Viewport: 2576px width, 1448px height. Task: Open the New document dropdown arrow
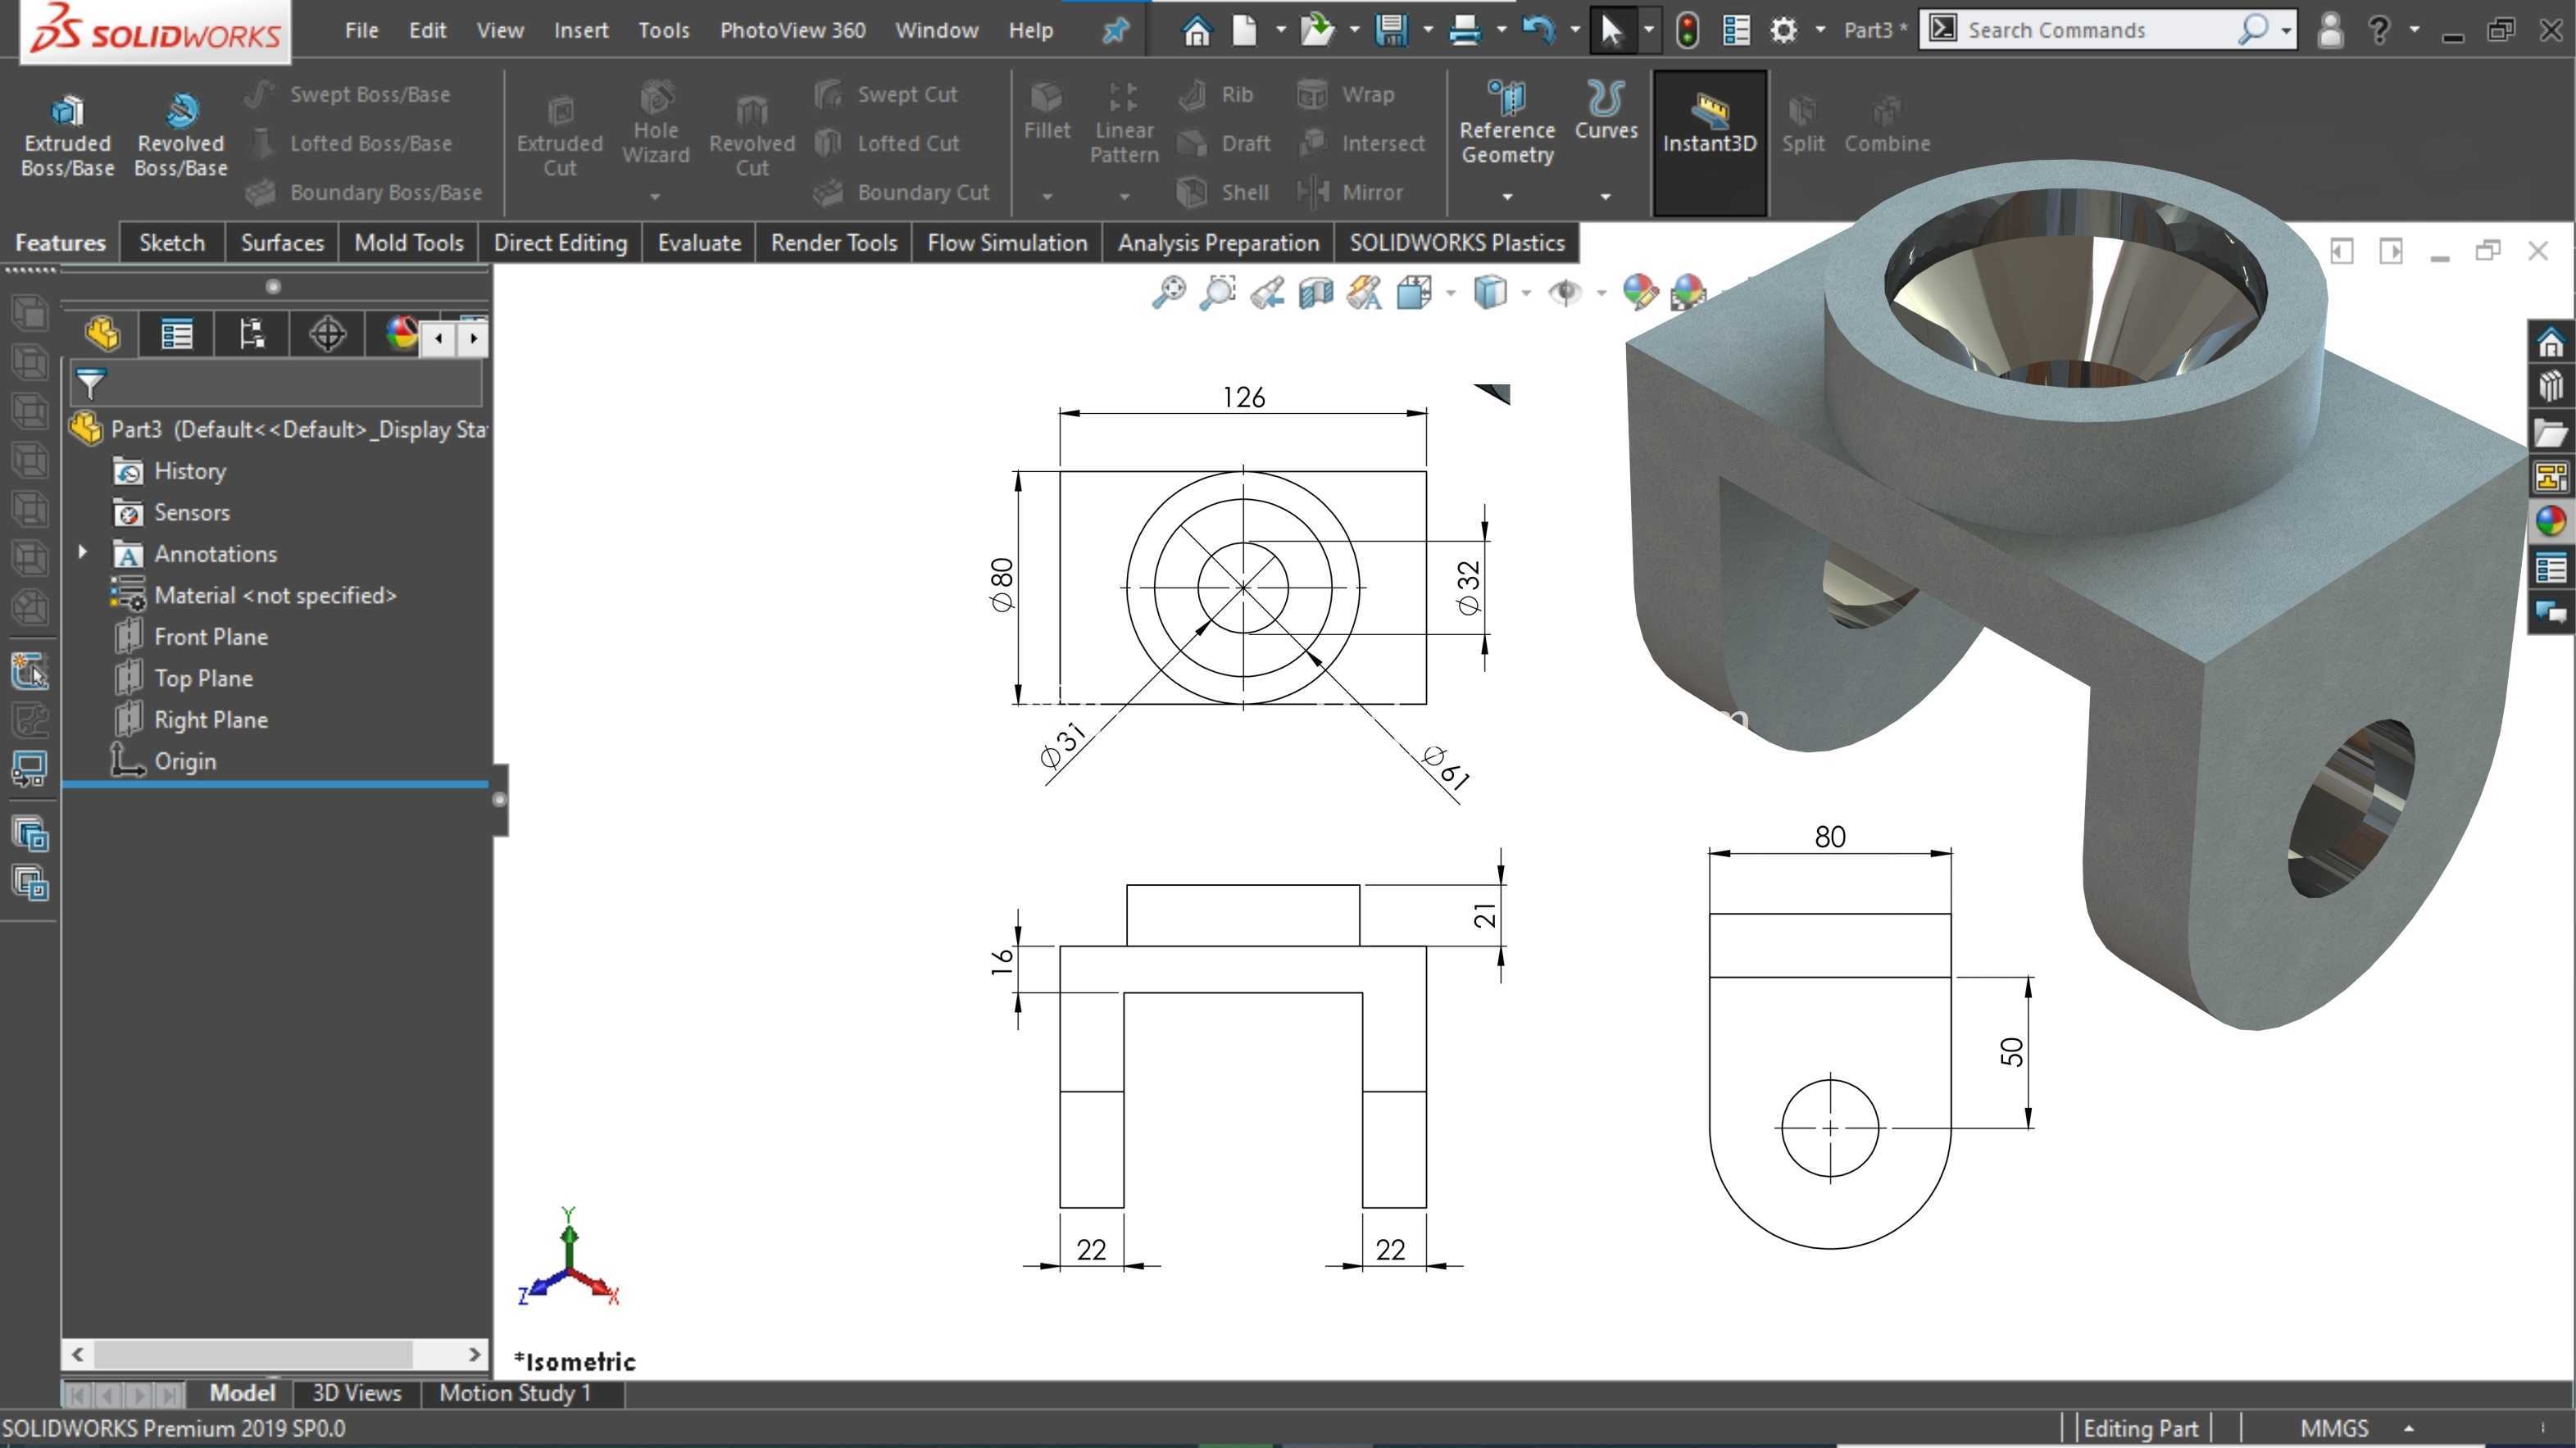1279,30
